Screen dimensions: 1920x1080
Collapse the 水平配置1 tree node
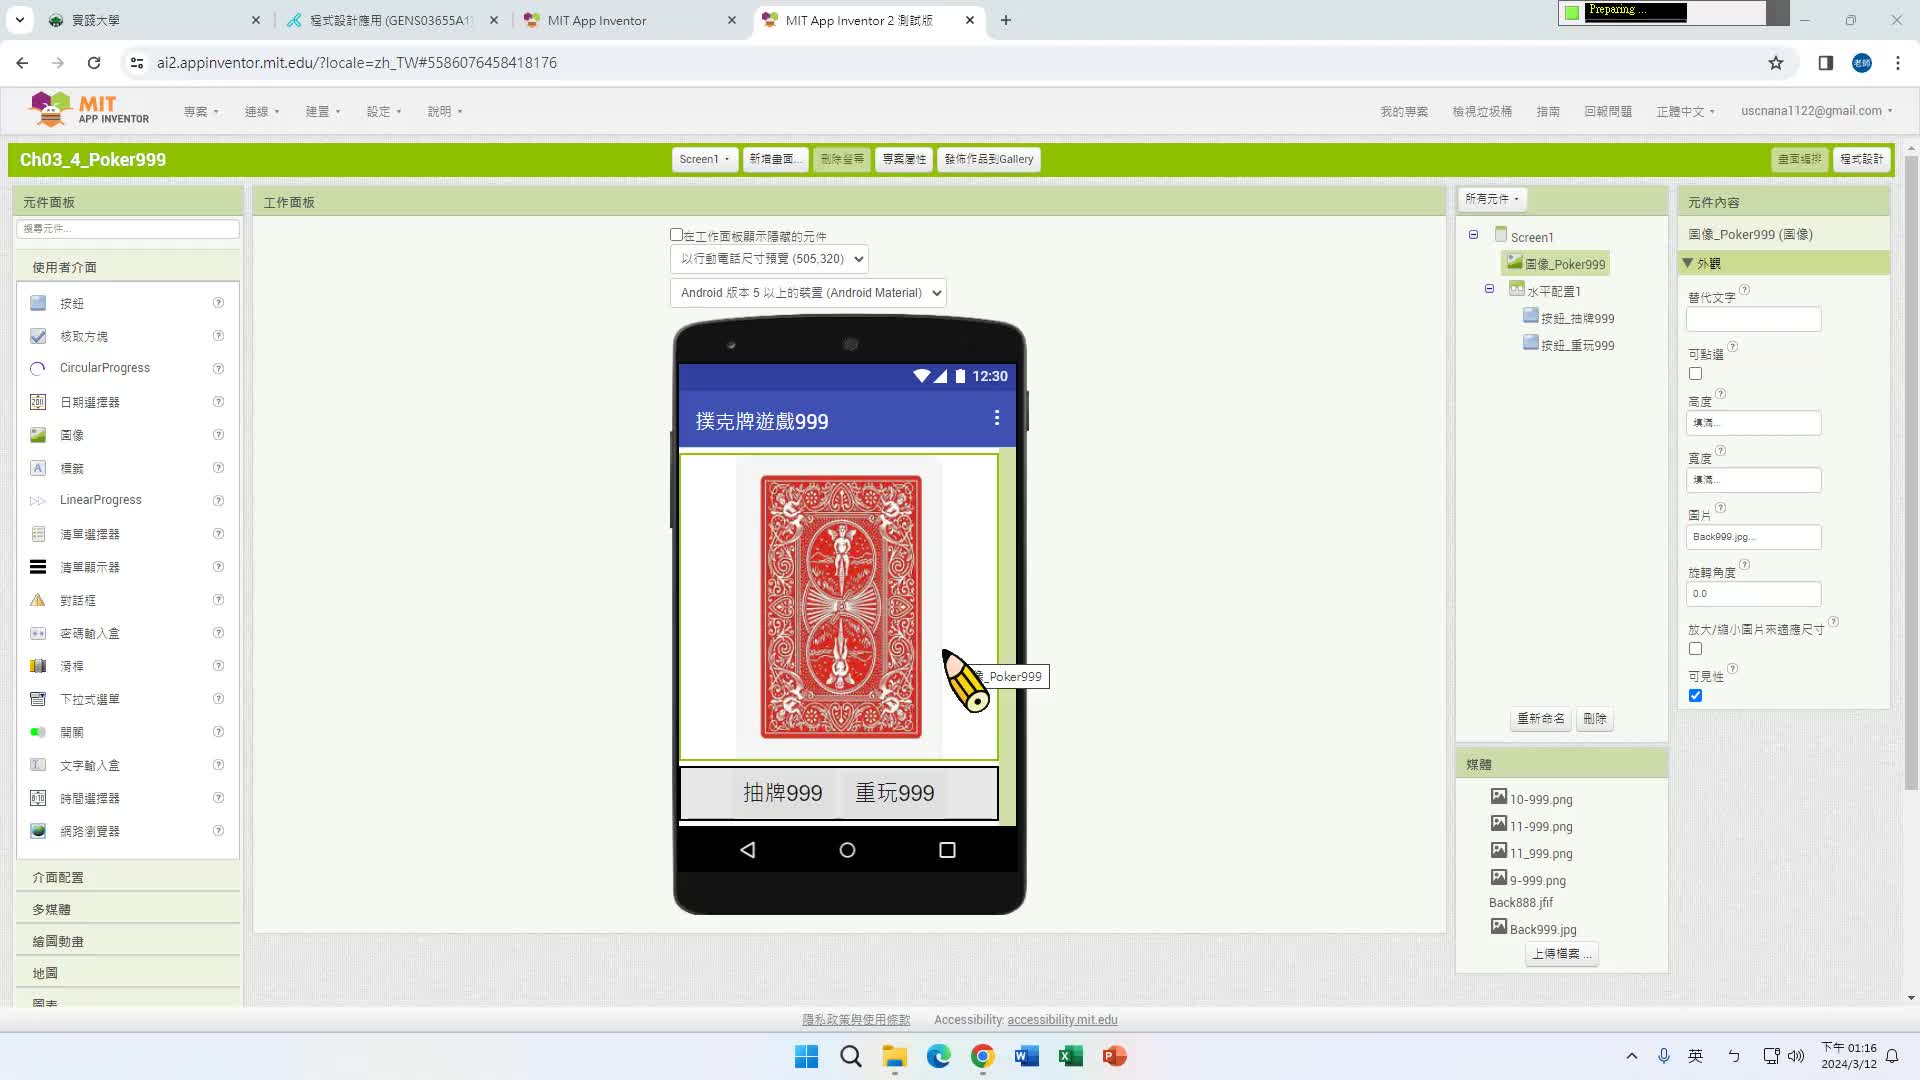click(1489, 289)
